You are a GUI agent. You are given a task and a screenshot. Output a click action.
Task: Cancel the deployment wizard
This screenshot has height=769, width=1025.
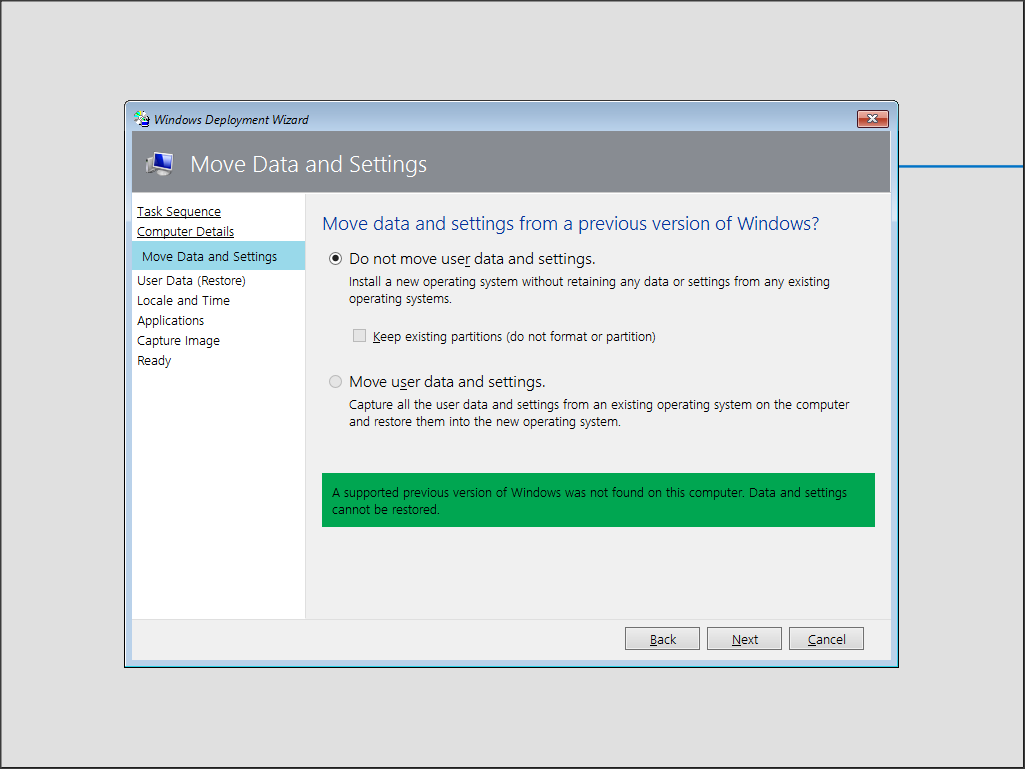[x=826, y=639]
